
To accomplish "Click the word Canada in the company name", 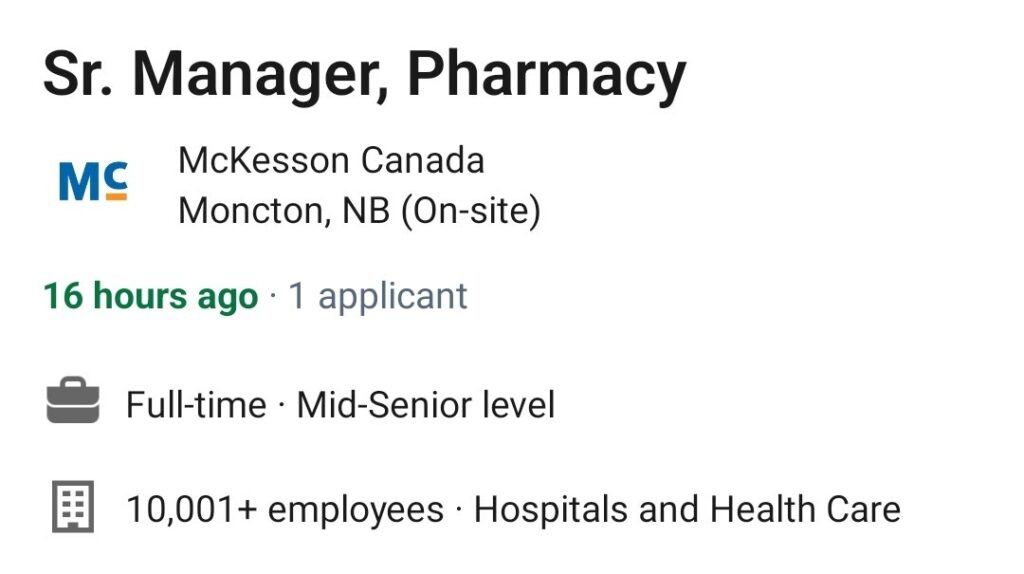I will [x=422, y=160].
